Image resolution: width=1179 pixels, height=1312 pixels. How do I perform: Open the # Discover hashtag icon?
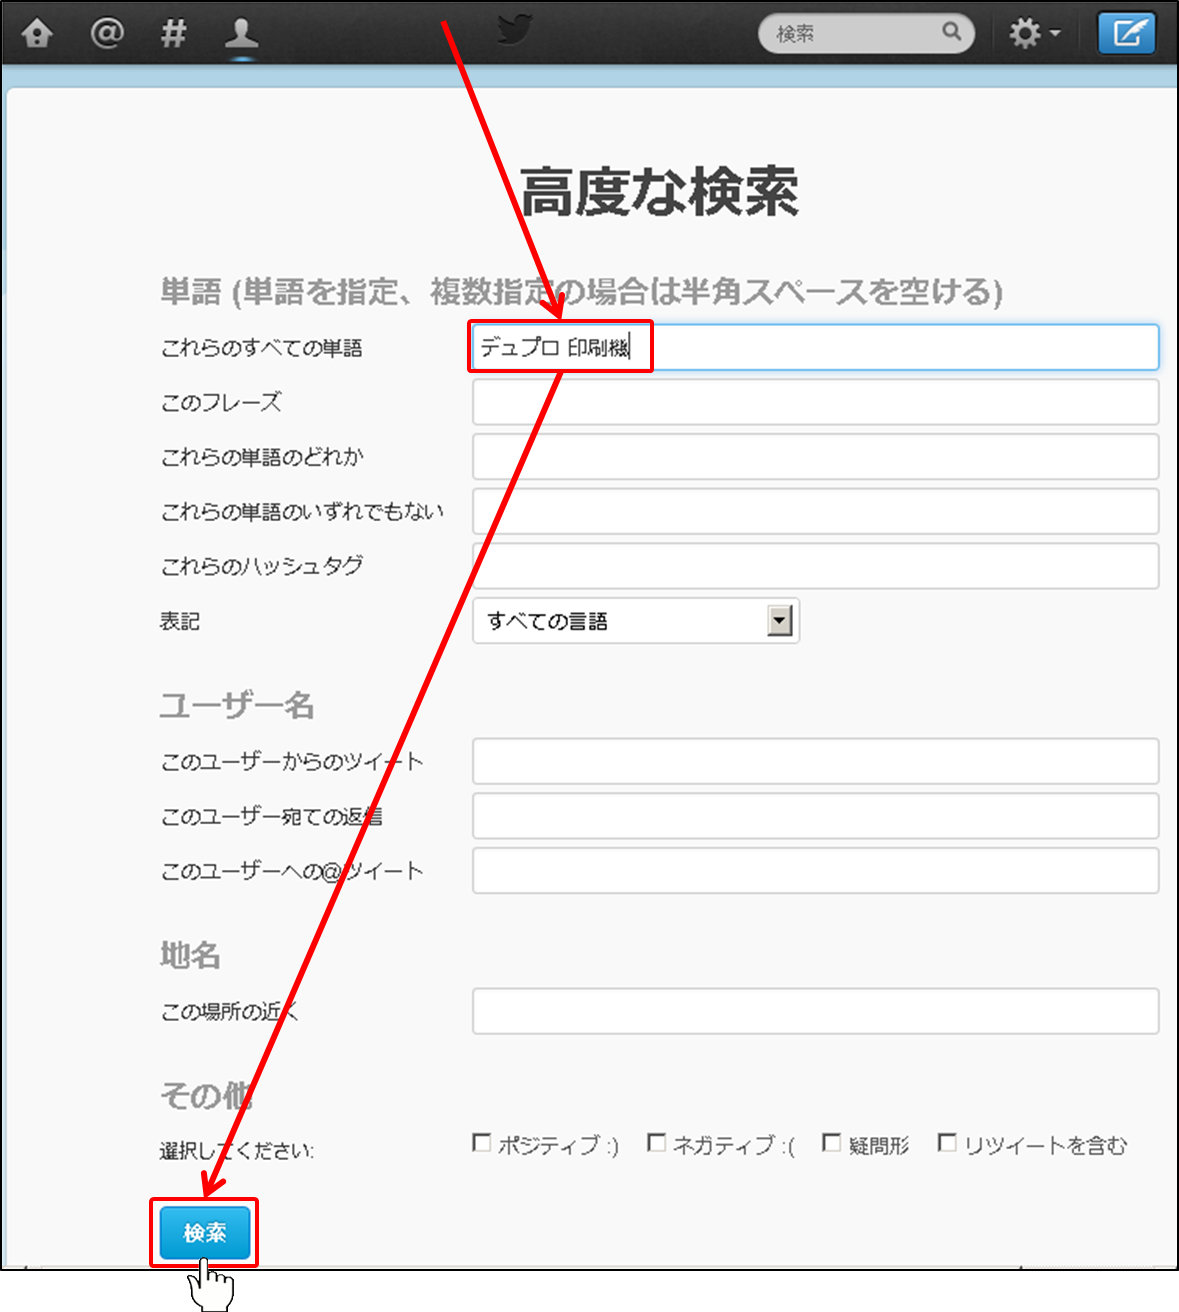174,34
